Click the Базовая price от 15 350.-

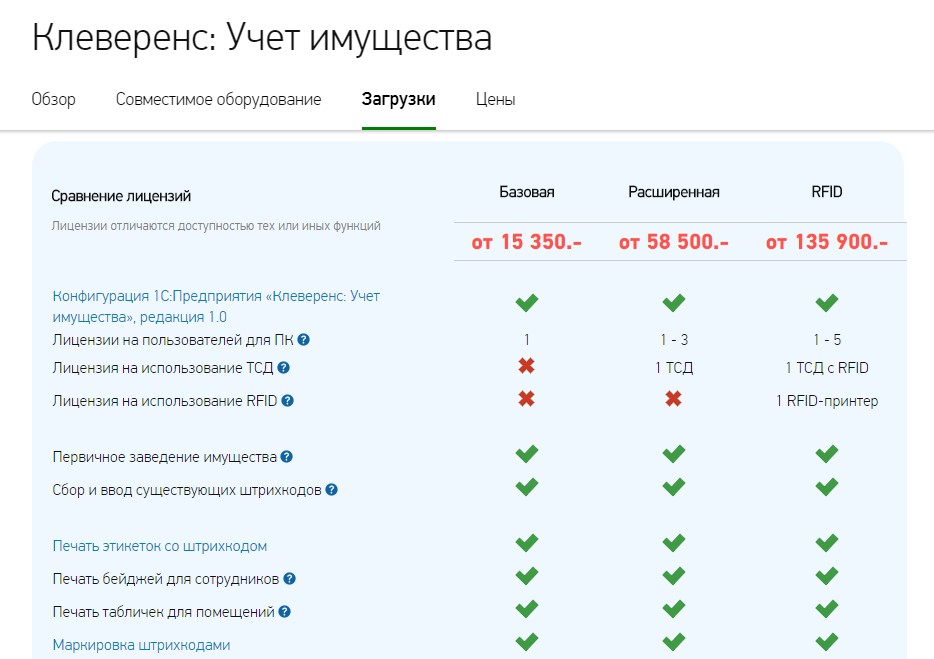click(527, 242)
